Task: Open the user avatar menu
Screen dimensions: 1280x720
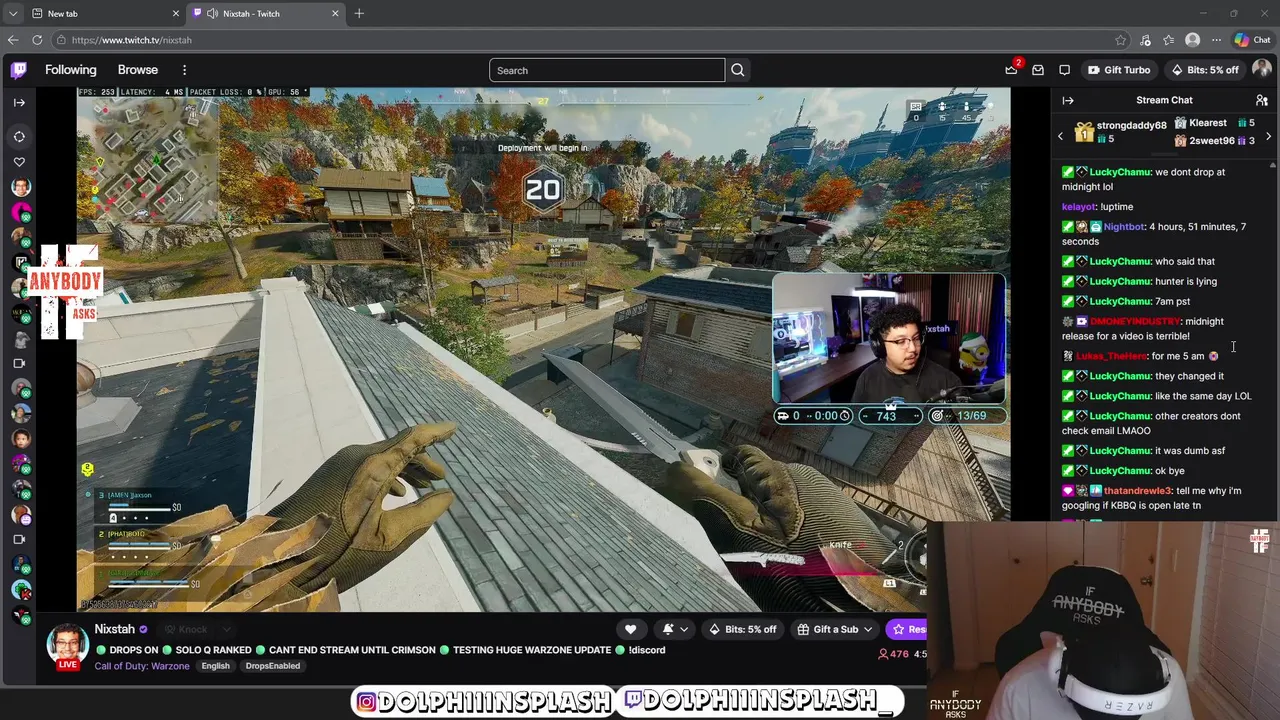Action: (1261, 70)
